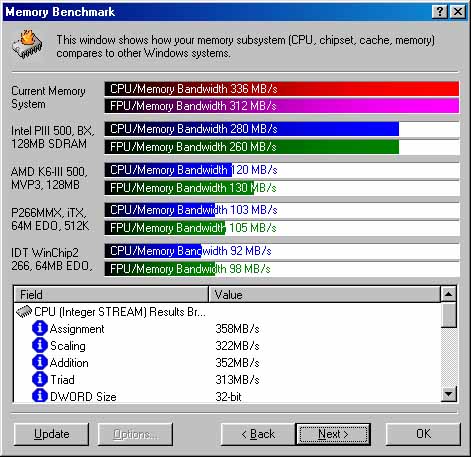
Task: Click the info icon beside Triad
Action: 40,379
